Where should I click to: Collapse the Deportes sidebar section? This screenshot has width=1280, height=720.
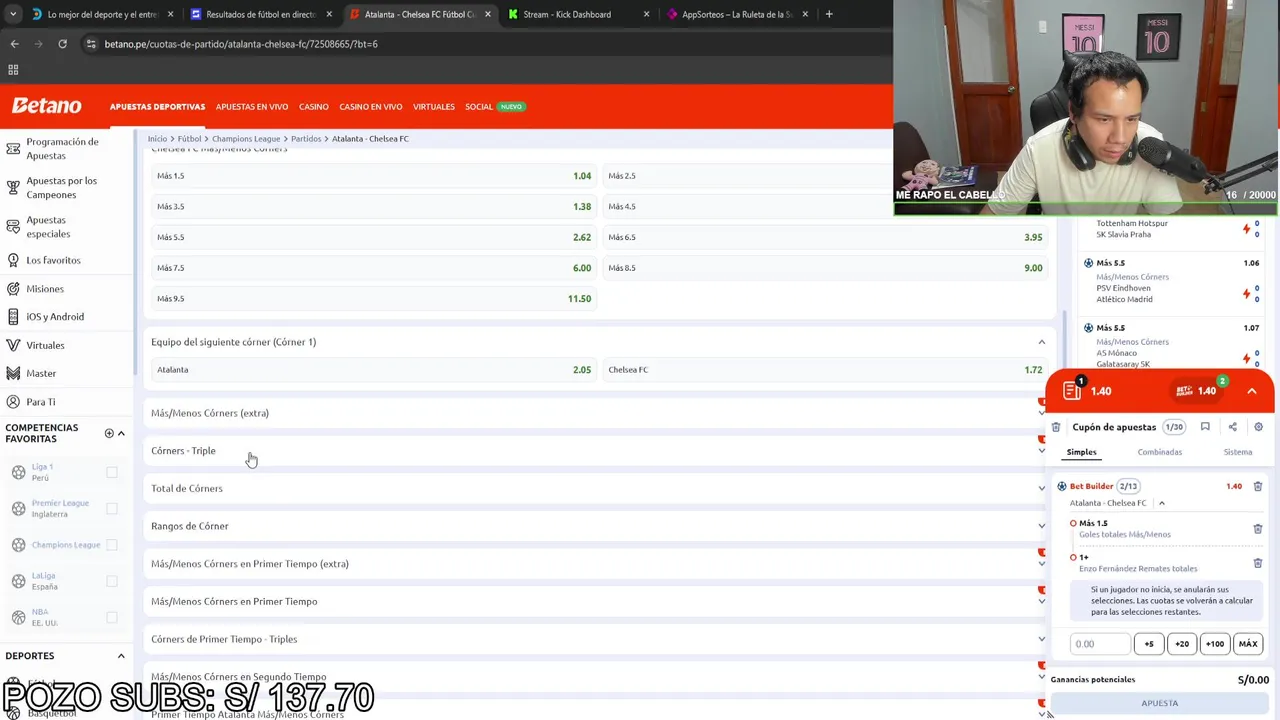[x=121, y=656]
